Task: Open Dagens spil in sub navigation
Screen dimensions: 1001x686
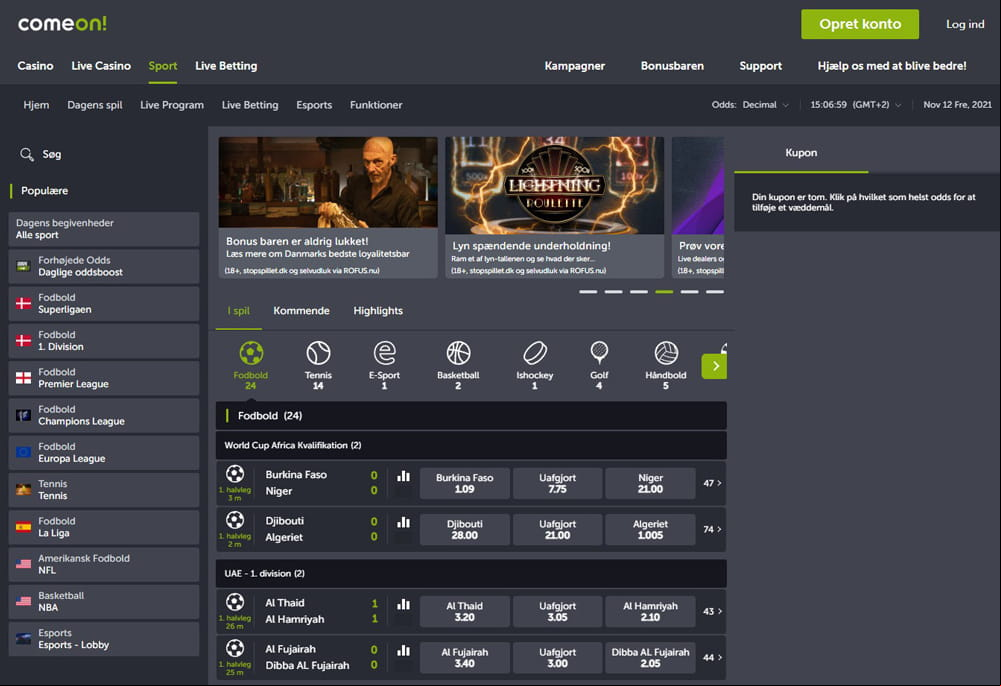Action: (95, 105)
